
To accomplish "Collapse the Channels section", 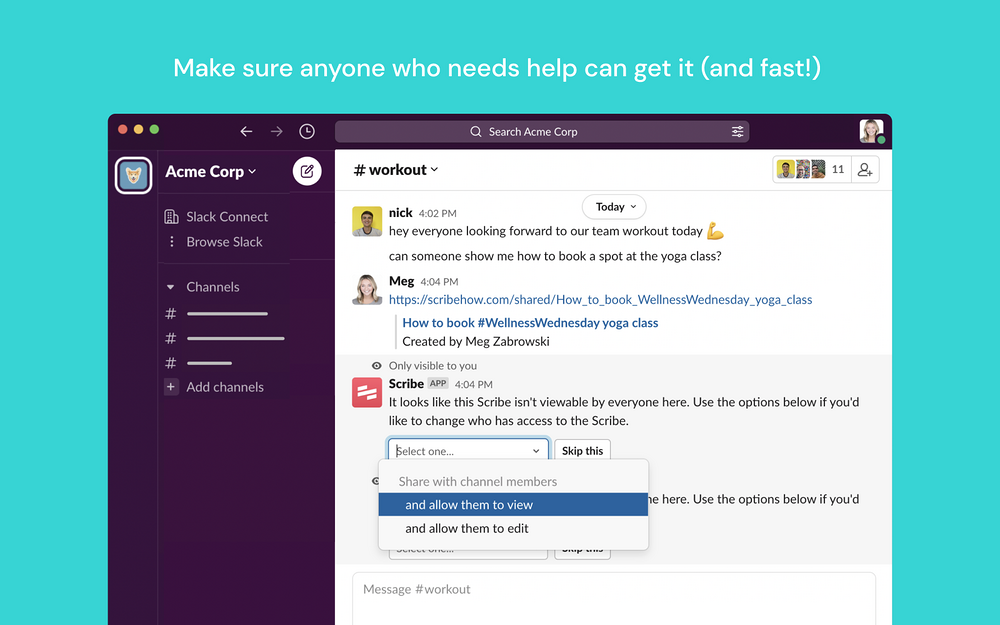I will [170, 287].
